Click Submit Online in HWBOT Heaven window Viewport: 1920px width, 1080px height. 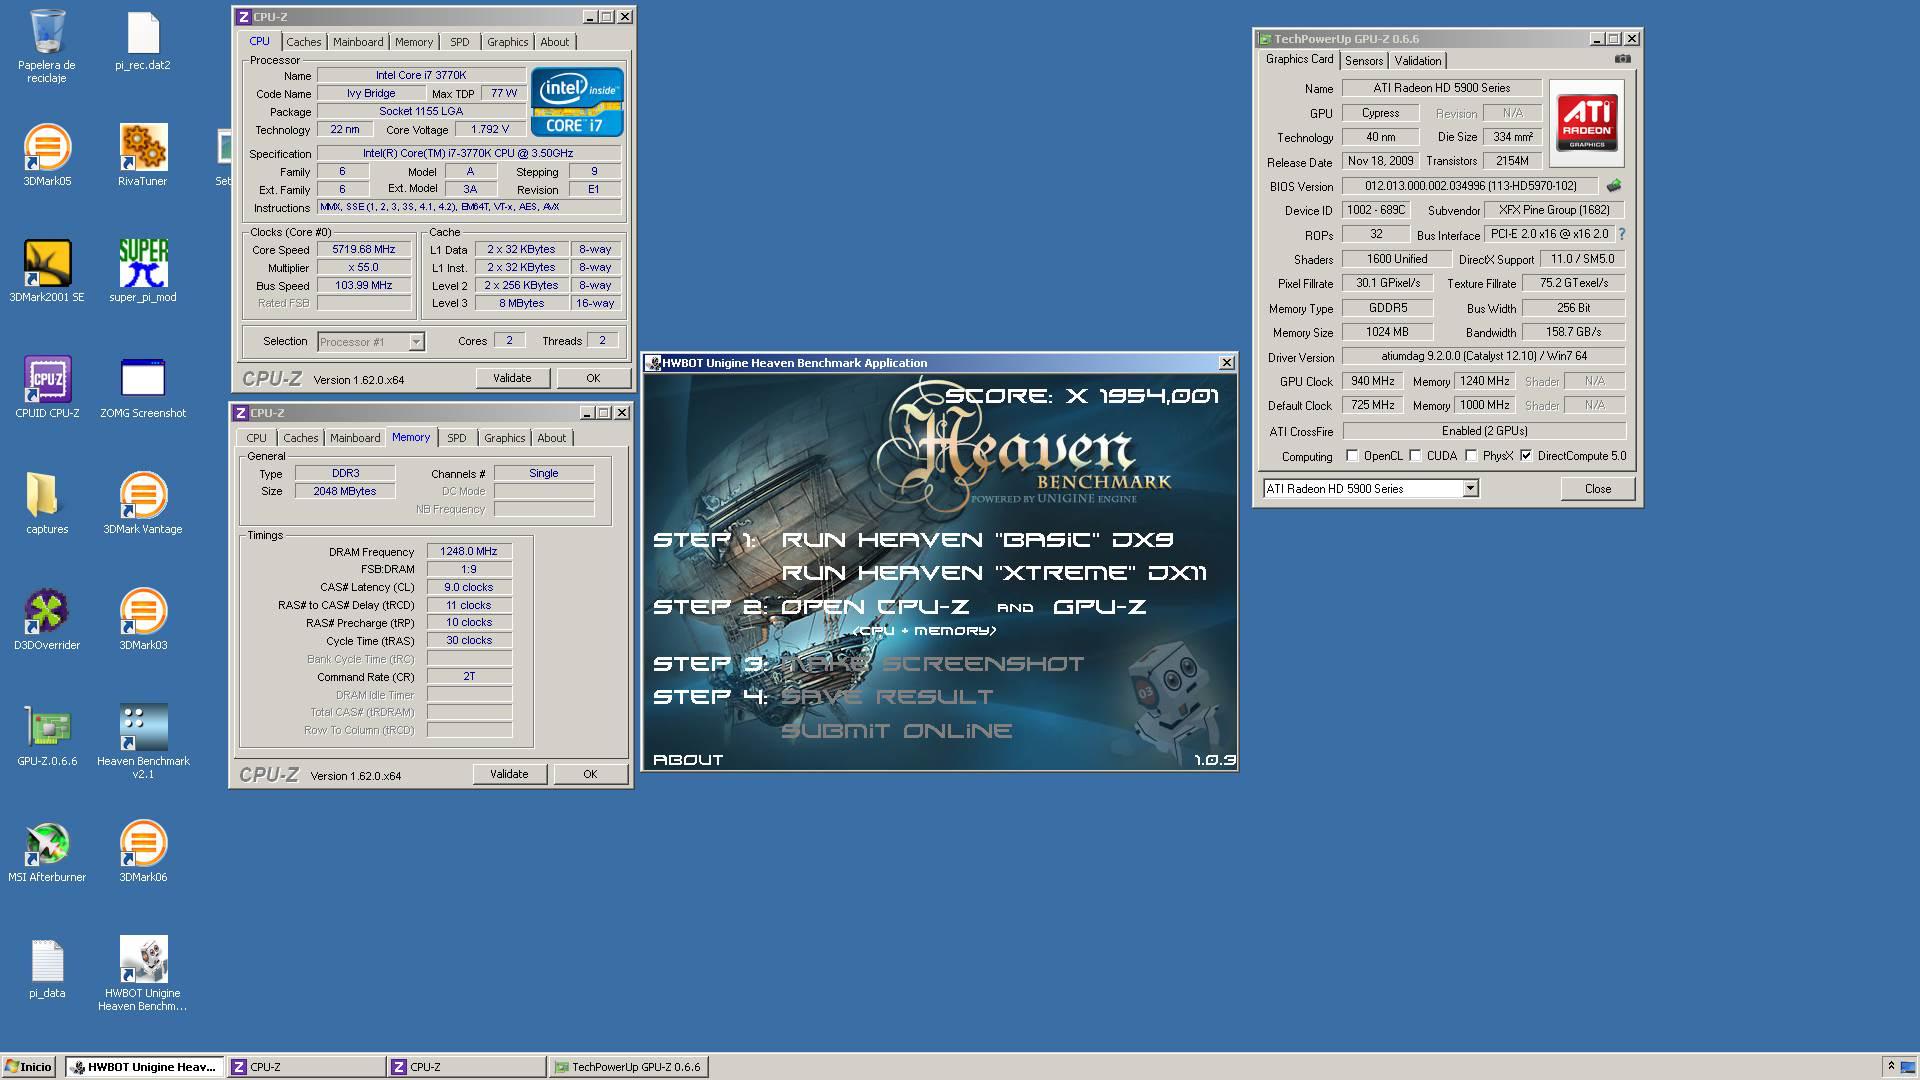(x=896, y=731)
